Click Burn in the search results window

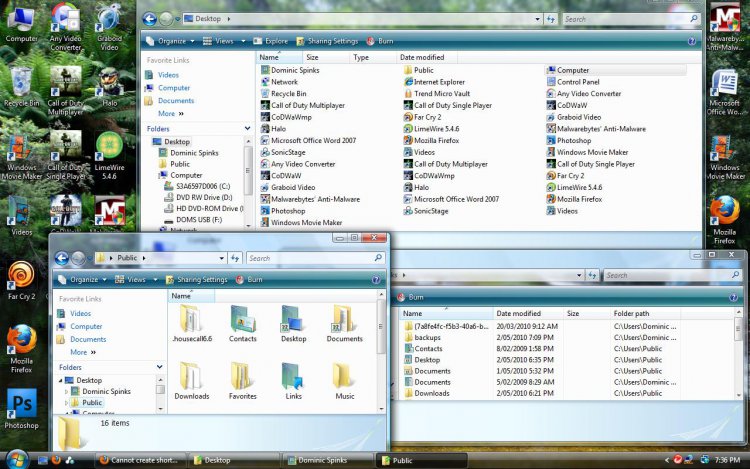(x=410, y=297)
